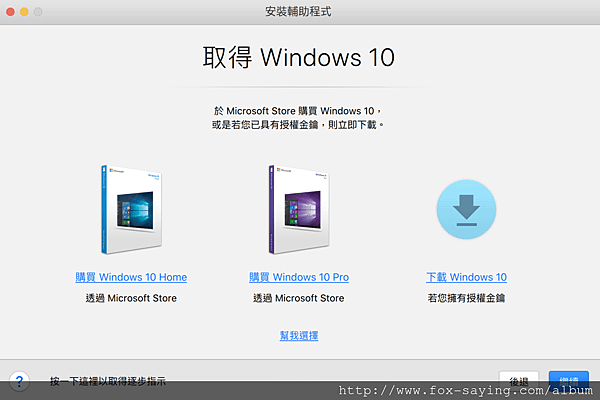This screenshot has height=400, width=600.
Task: Click the 後退 back button
Action: tap(519, 380)
